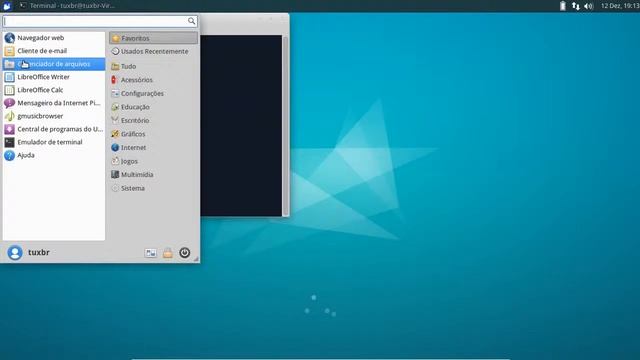Select the Configurações category

[x=153, y=93]
